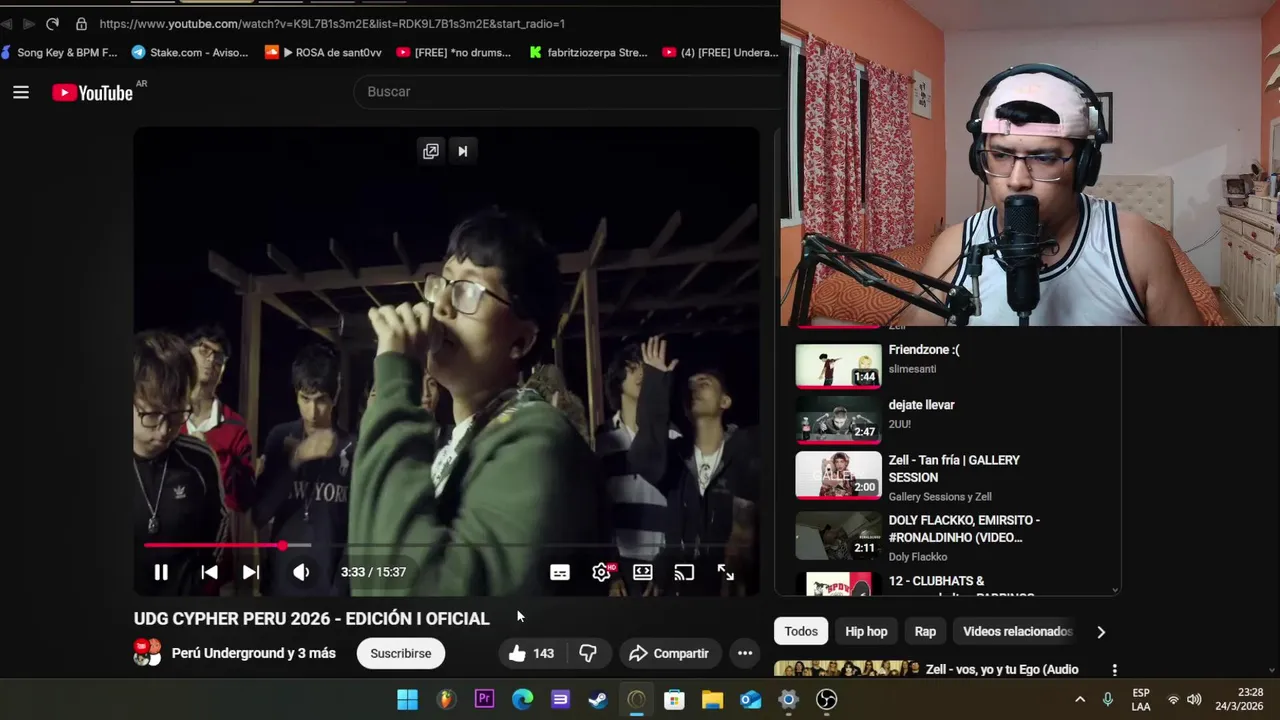Open the YouTube hamburger guide menu

click(21, 92)
